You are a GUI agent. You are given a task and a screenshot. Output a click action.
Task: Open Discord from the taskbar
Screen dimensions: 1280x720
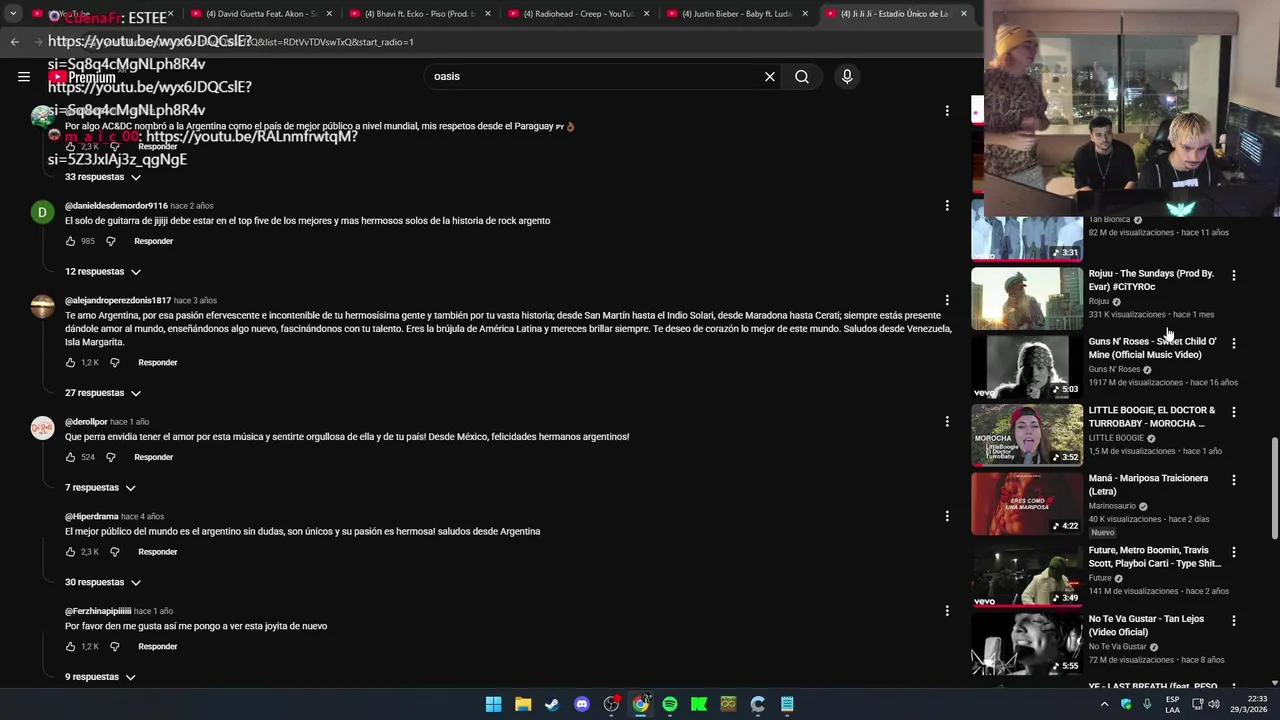(582, 704)
